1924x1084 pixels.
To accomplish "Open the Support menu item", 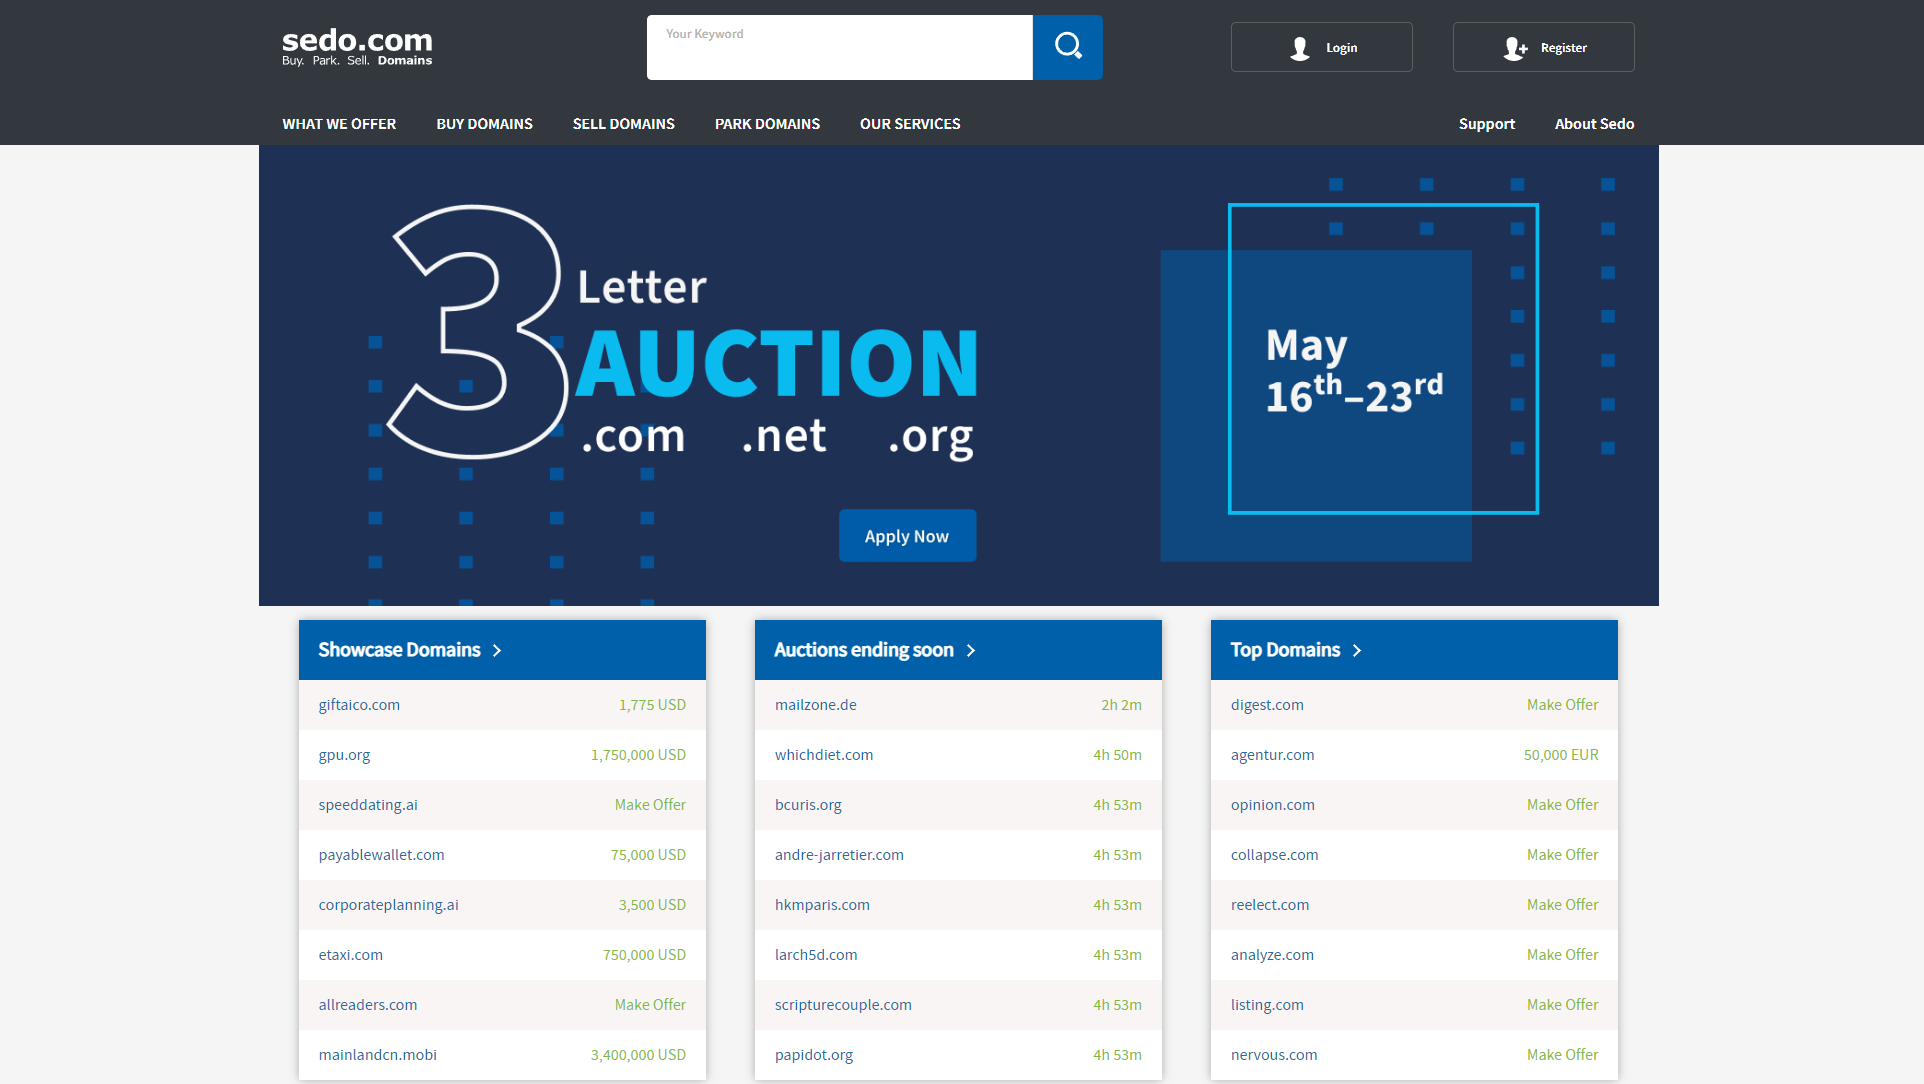I will [x=1486, y=124].
